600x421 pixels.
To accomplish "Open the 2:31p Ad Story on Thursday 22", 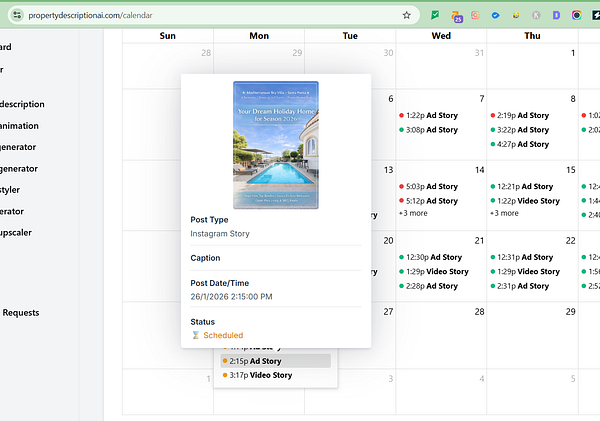I will tap(520, 286).
